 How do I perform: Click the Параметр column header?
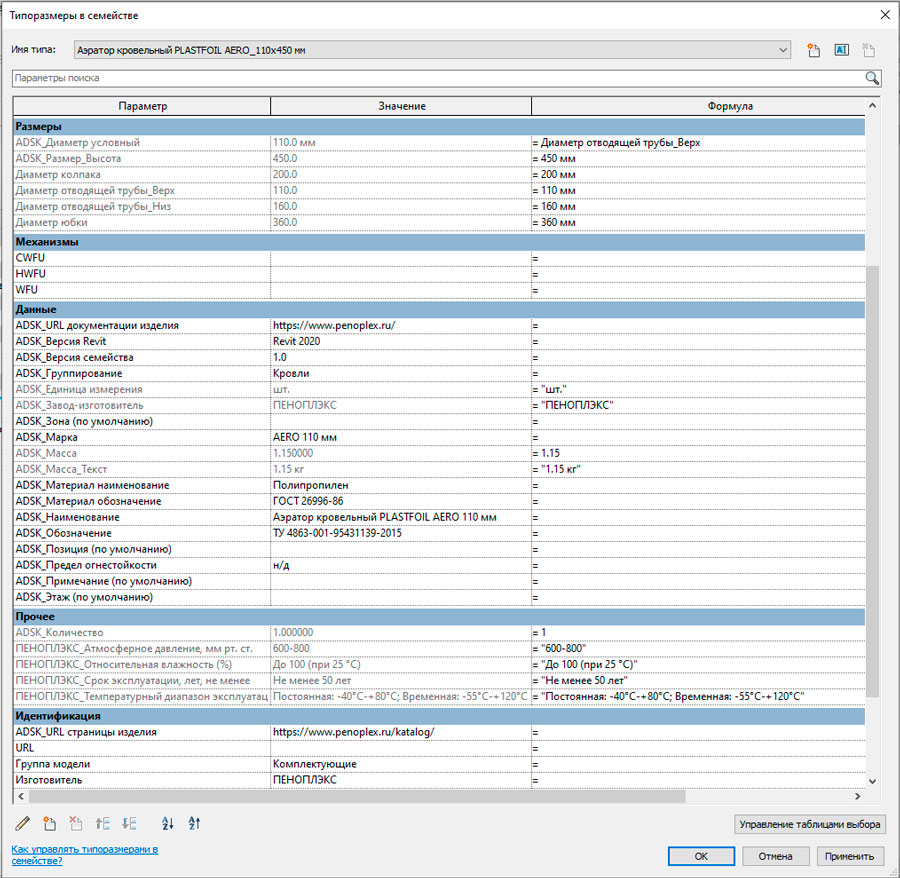tap(142, 106)
